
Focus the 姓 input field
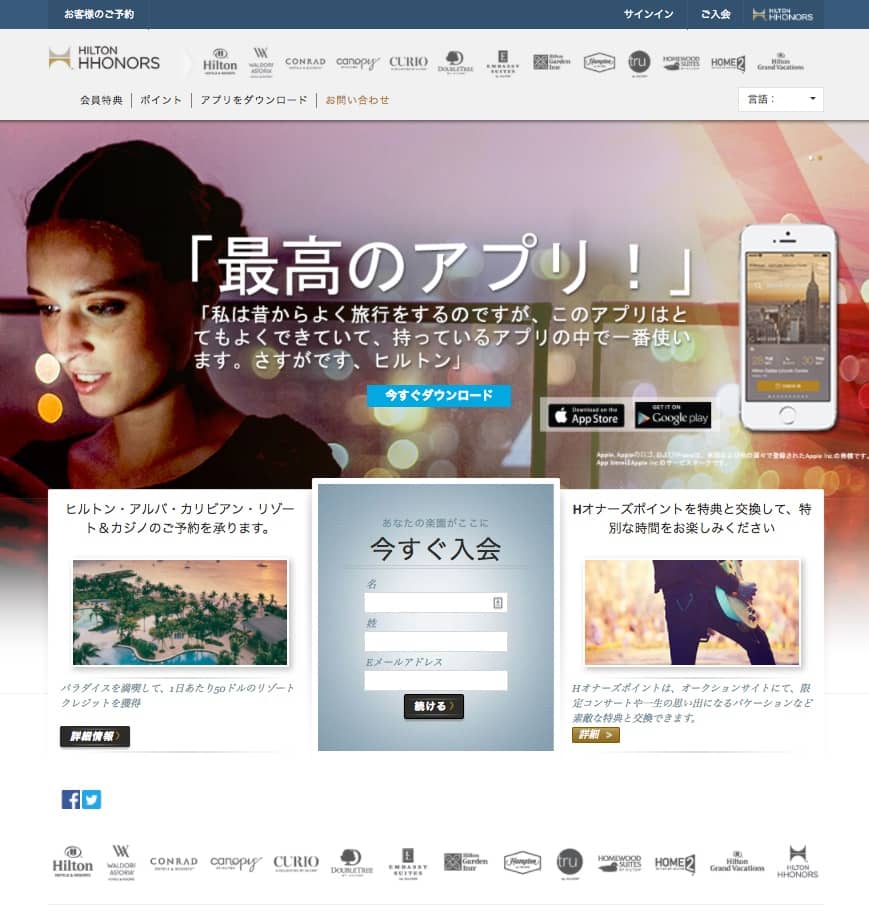[x=436, y=642]
